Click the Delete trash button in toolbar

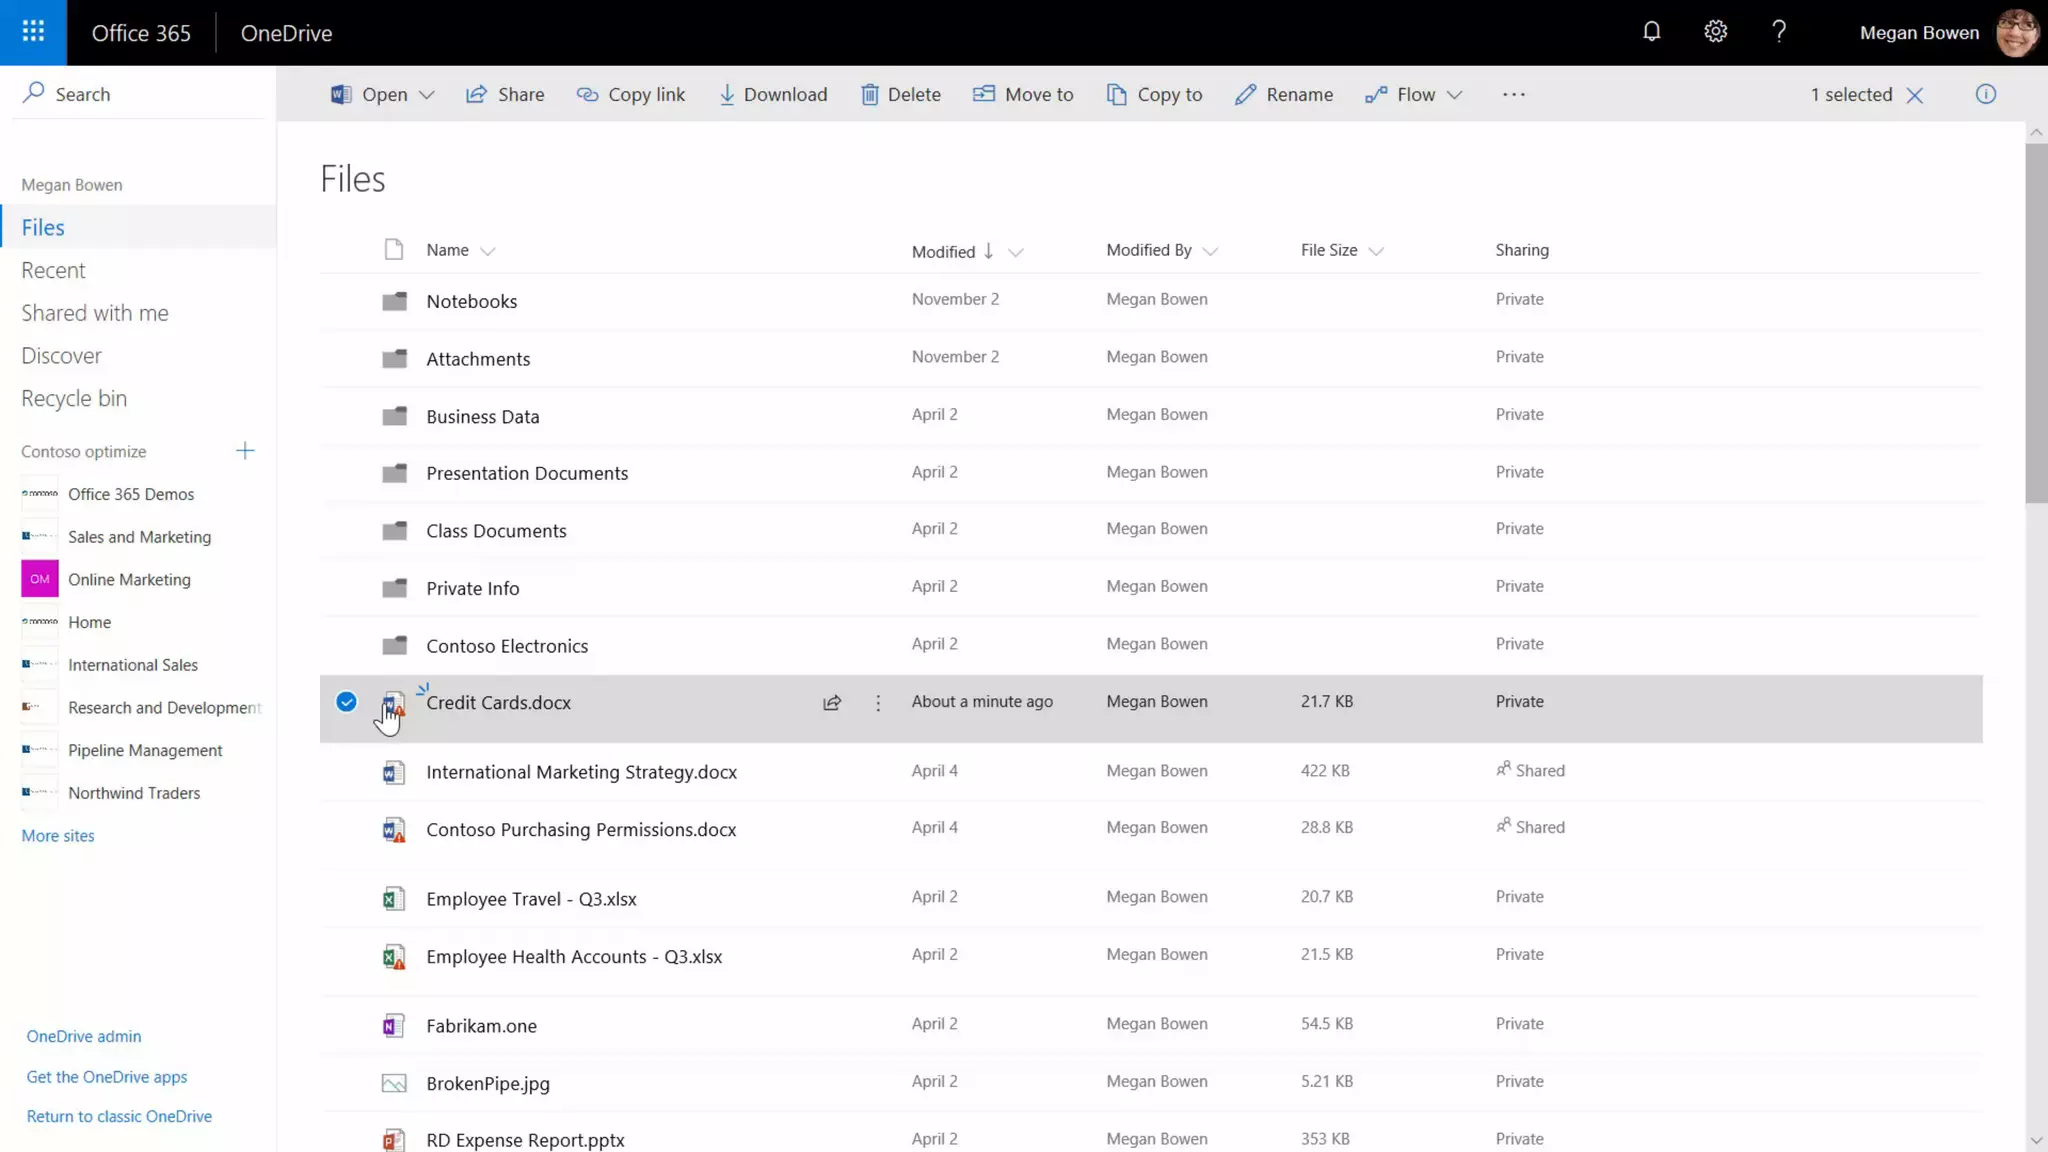[x=900, y=94]
